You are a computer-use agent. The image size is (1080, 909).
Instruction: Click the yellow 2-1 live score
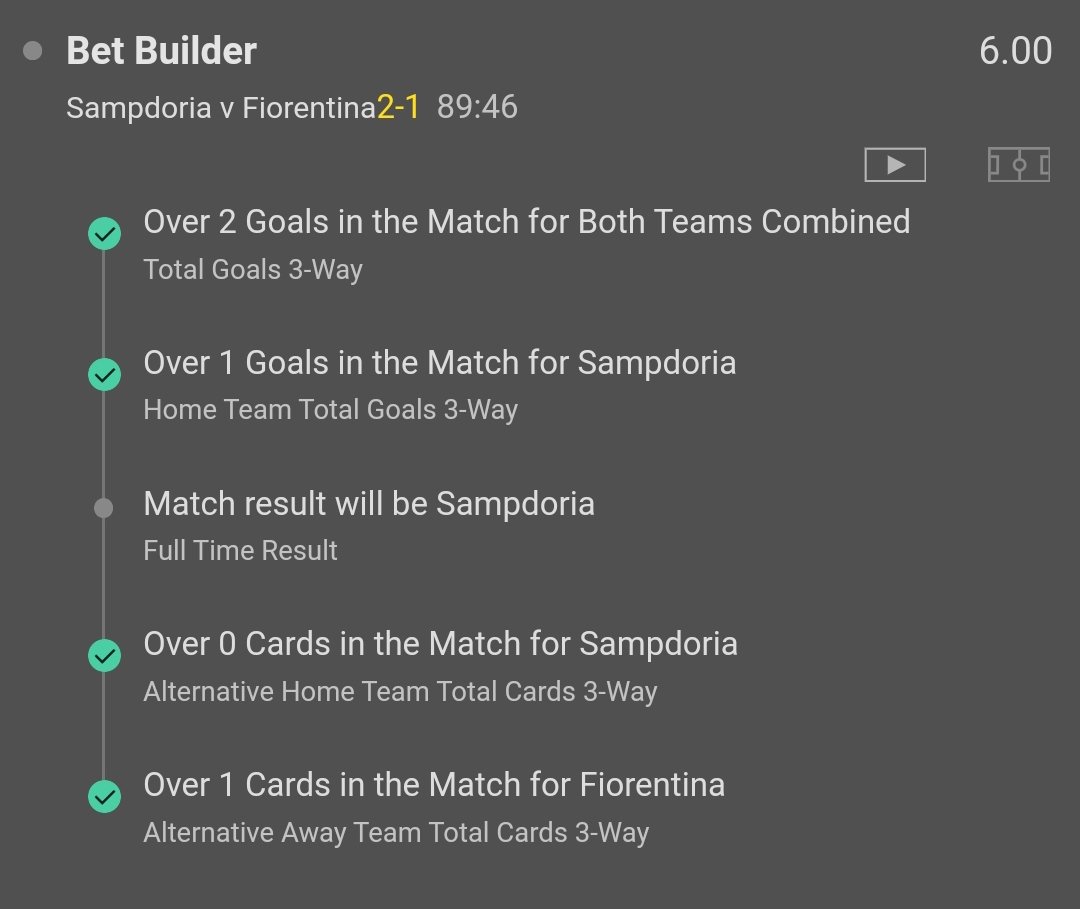pos(398,108)
